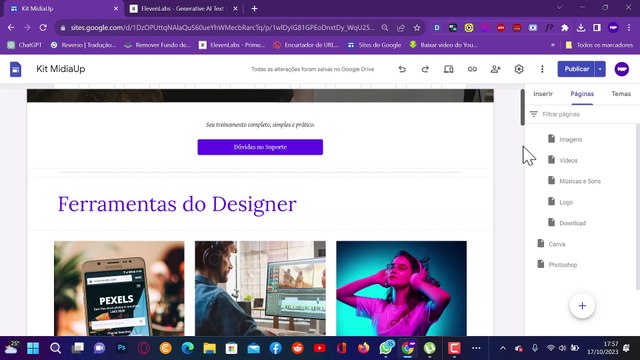Click the Publicar button
Screen dimensions: 640x360
click(576, 69)
